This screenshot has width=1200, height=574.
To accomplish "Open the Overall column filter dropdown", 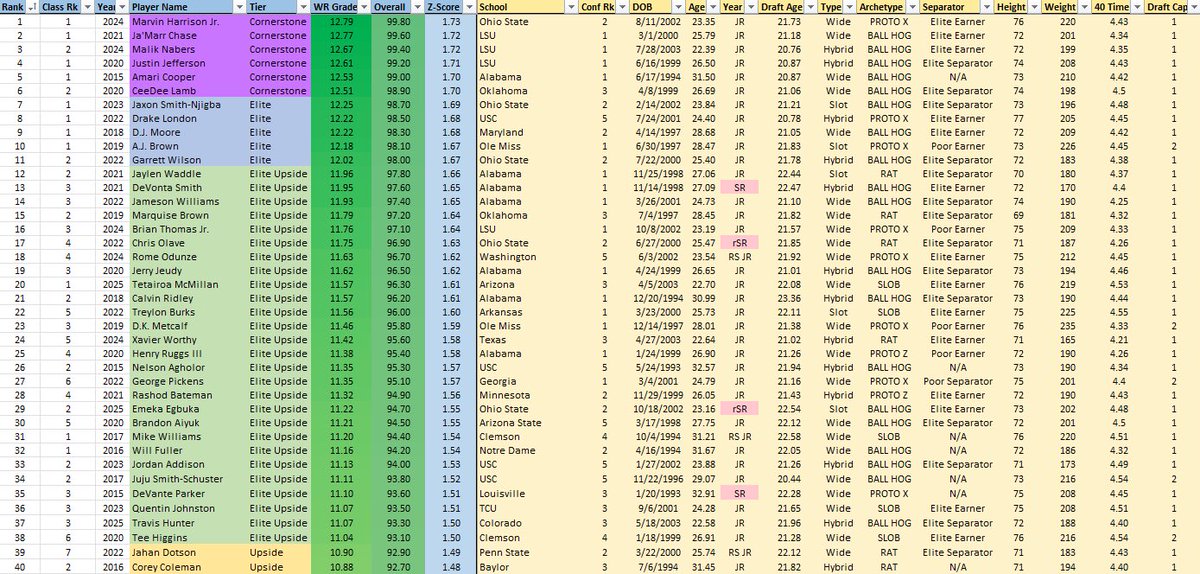I will click(417, 6).
